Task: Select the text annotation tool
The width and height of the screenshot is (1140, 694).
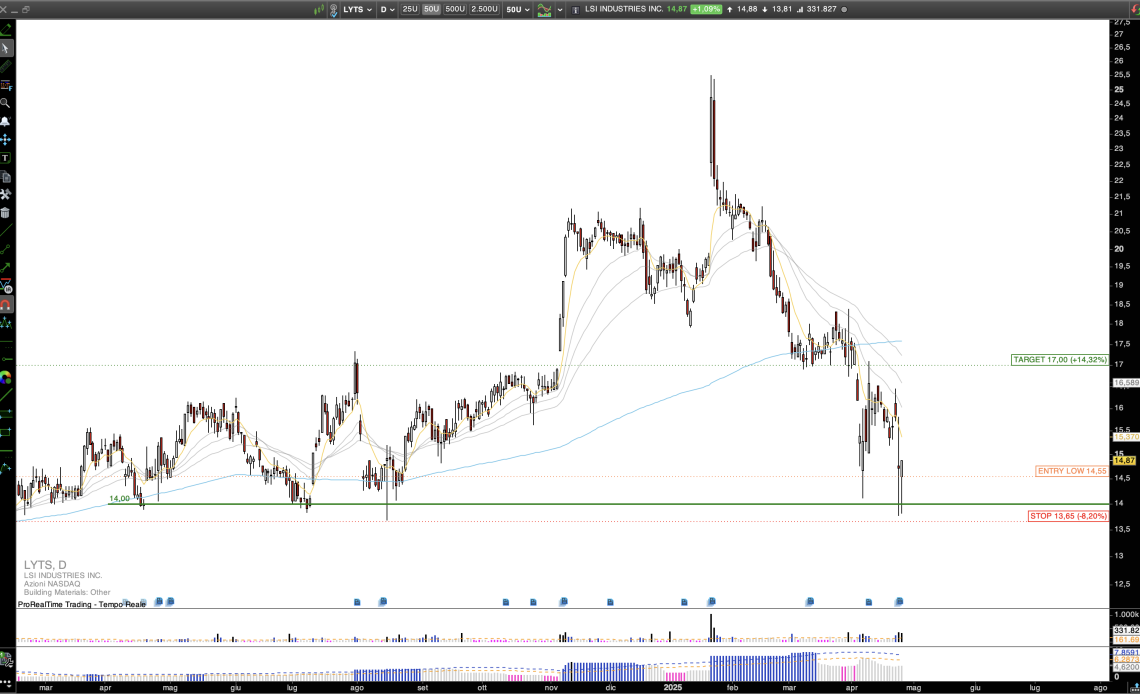Action: tap(6, 158)
